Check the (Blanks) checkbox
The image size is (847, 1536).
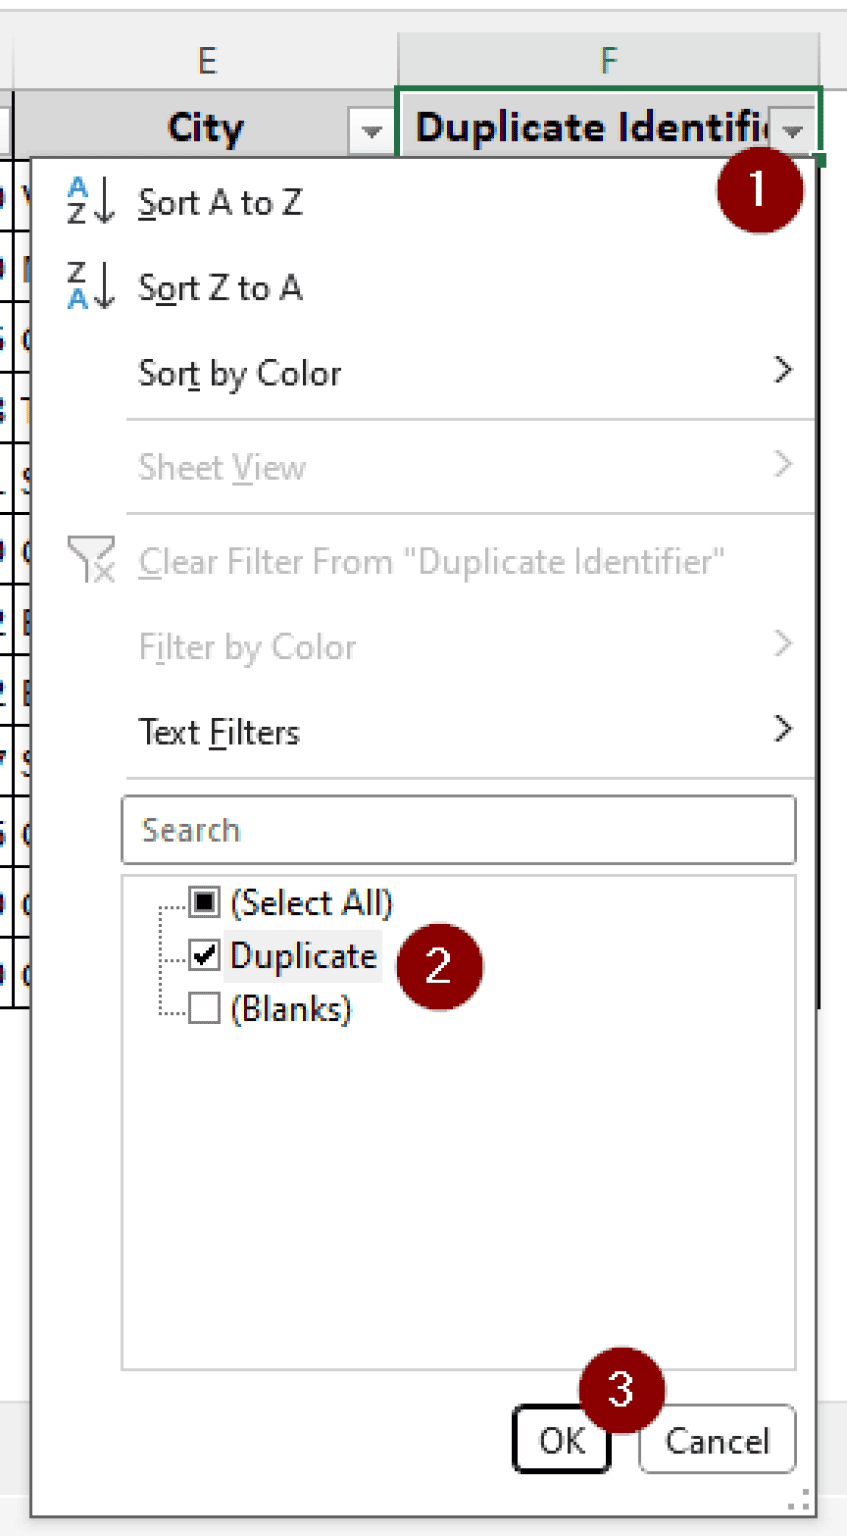pyautogui.click(x=204, y=1008)
